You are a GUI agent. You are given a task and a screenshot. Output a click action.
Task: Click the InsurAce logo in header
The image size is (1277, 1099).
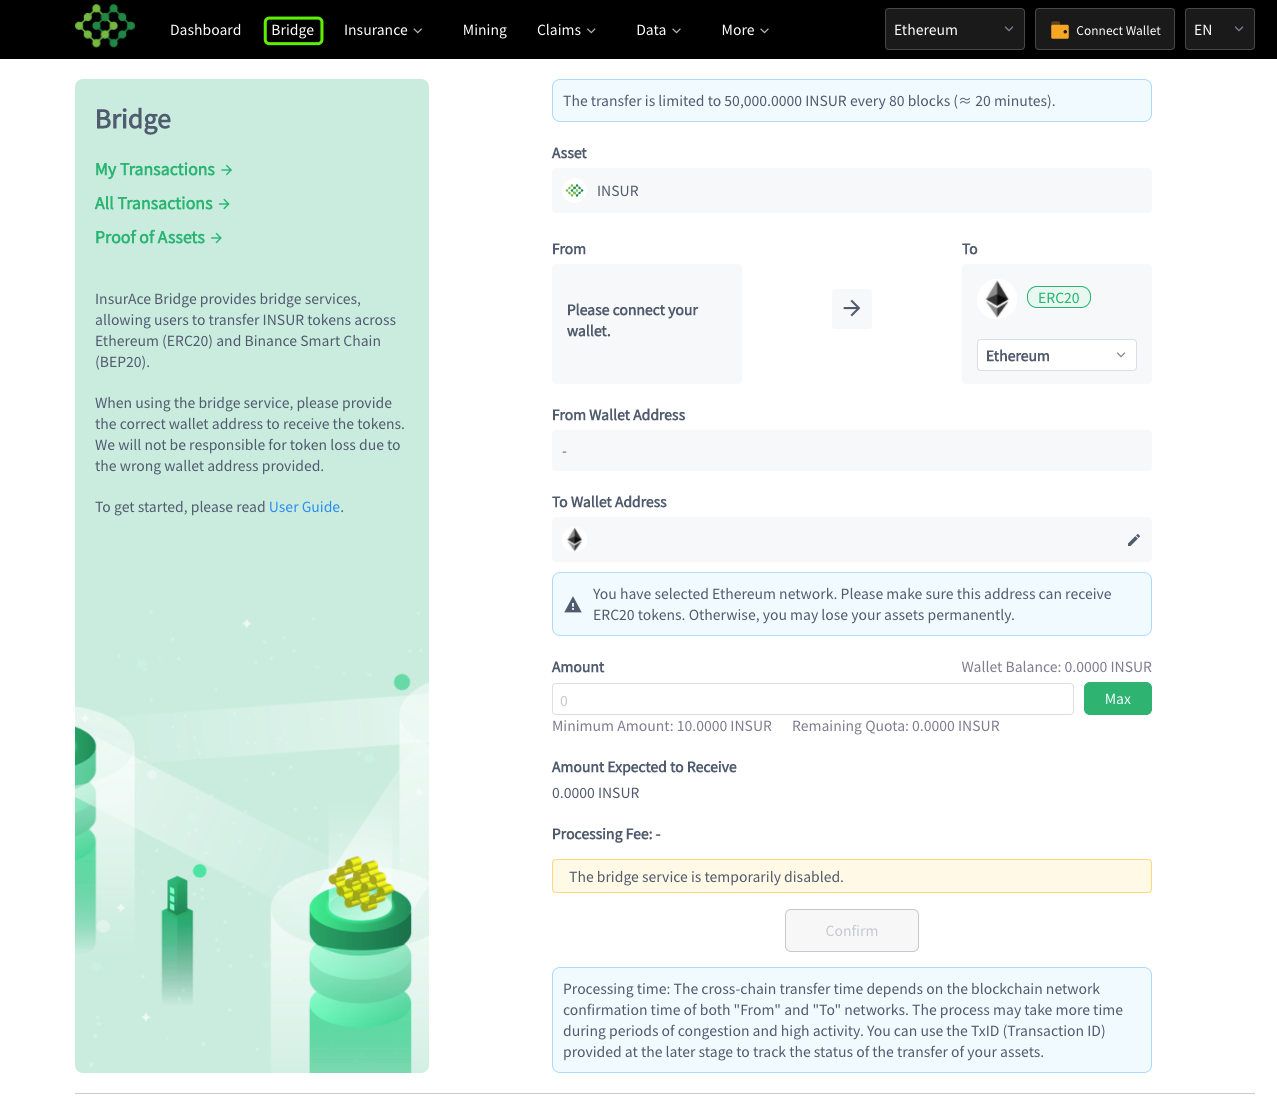coord(105,27)
